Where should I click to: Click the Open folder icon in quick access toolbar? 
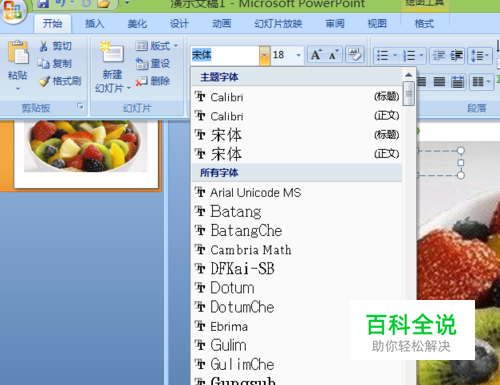point(104,3)
